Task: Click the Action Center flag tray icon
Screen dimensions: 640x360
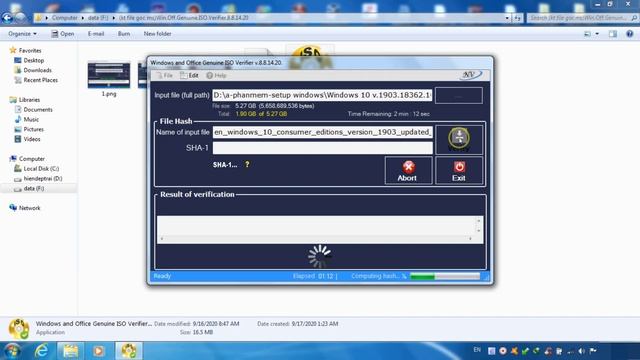Action: pos(593,351)
